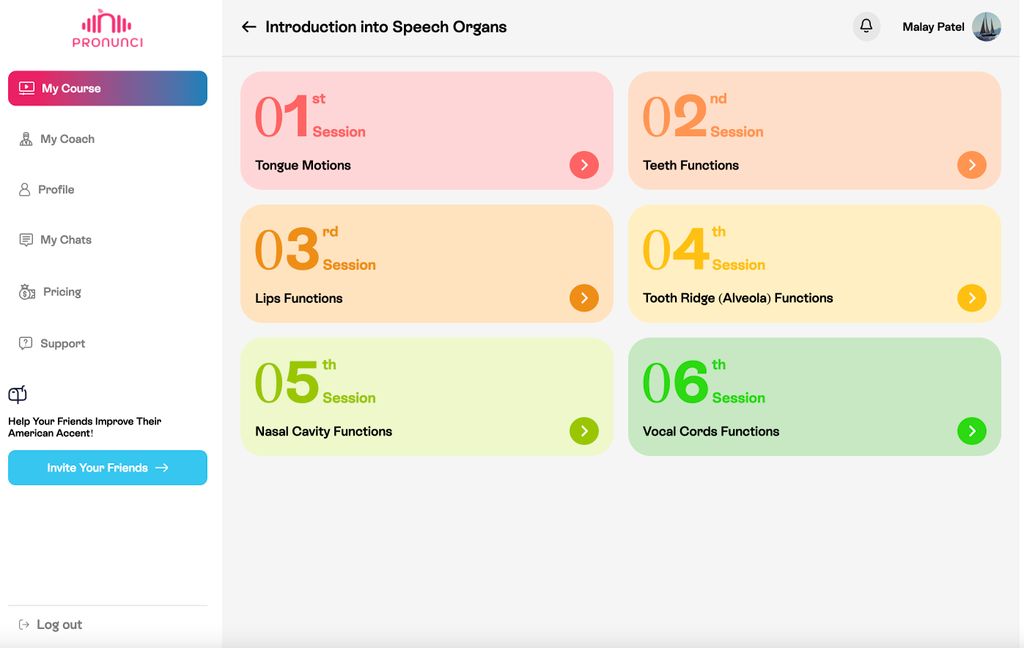Image resolution: width=1024 pixels, height=648 pixels.
Task: Click the mailbox referral icon
Action: click(x=18, y=394)
